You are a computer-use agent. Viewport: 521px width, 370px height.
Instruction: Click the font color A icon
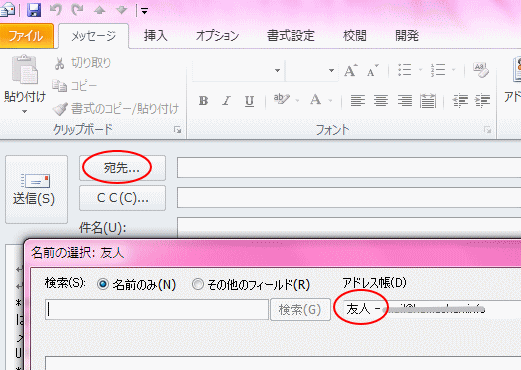[x=315, y=100]
